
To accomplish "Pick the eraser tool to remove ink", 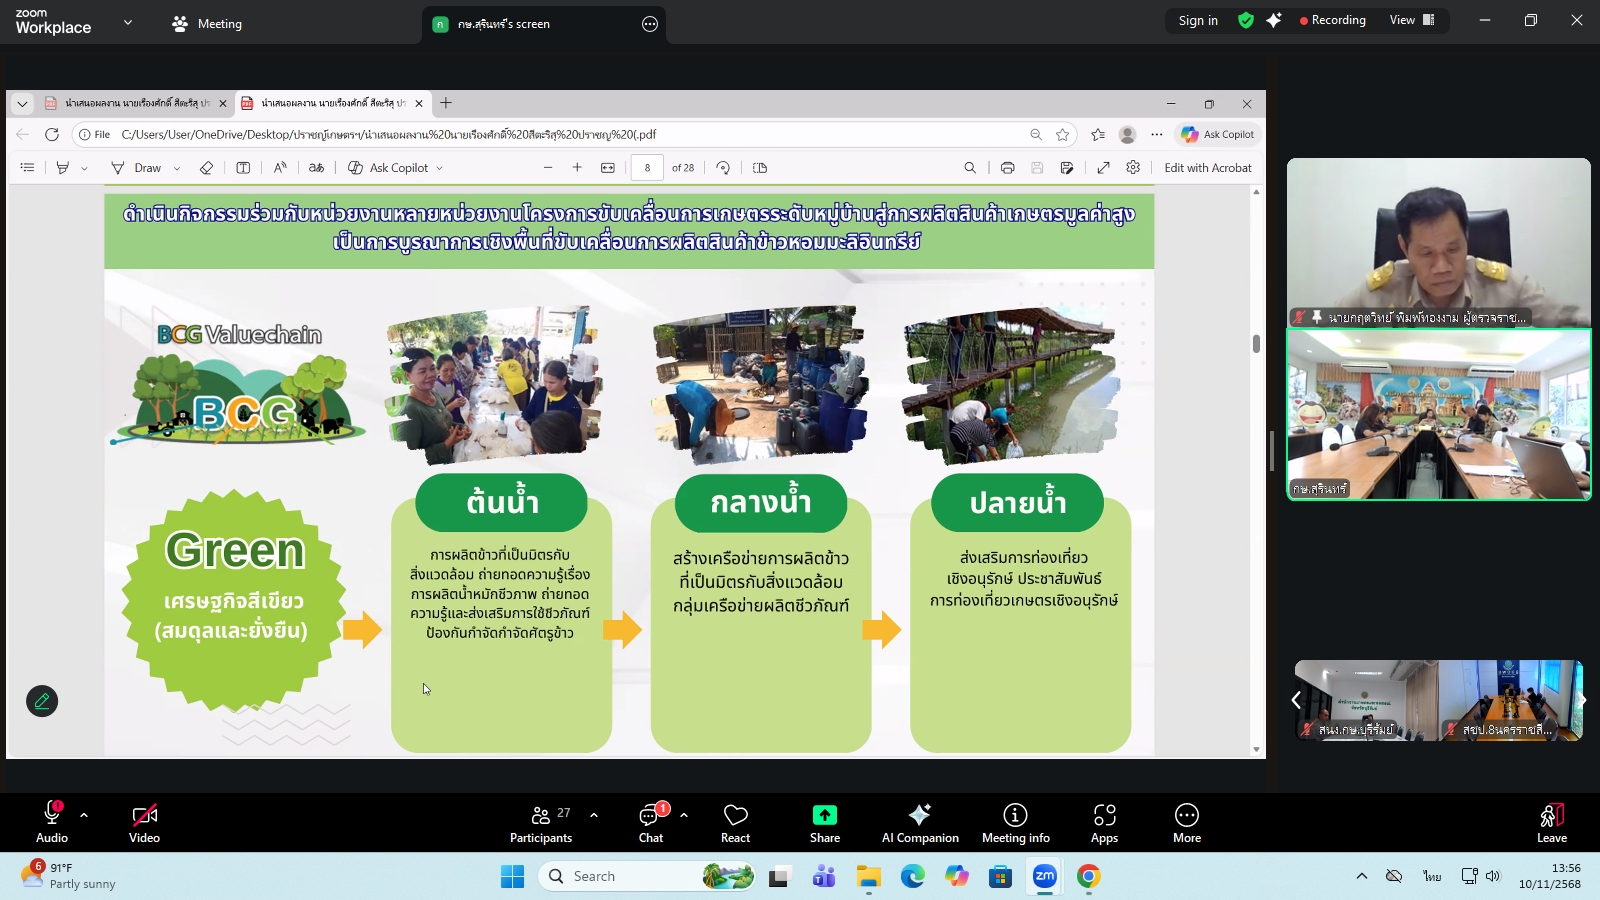I will (206, 167).
